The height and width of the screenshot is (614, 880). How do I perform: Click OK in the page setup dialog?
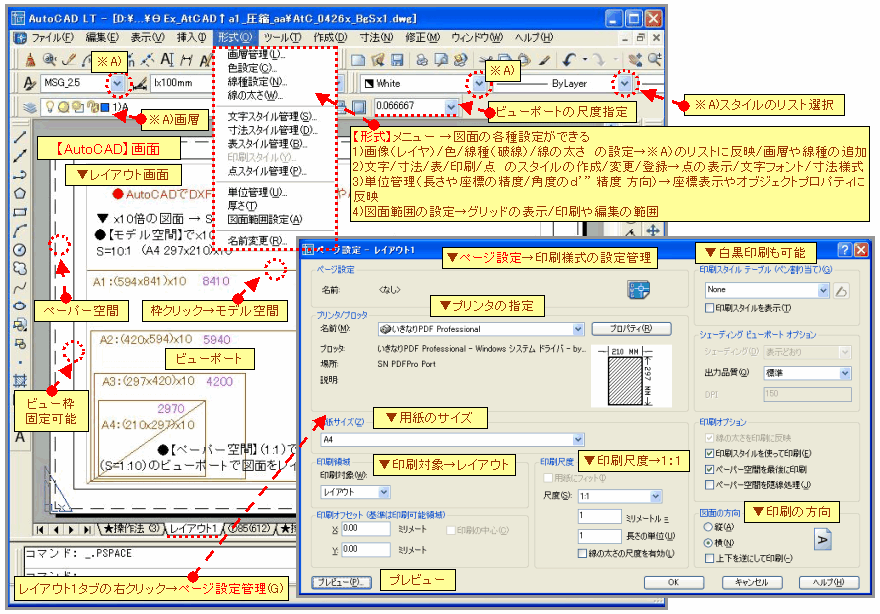[673, 583]
